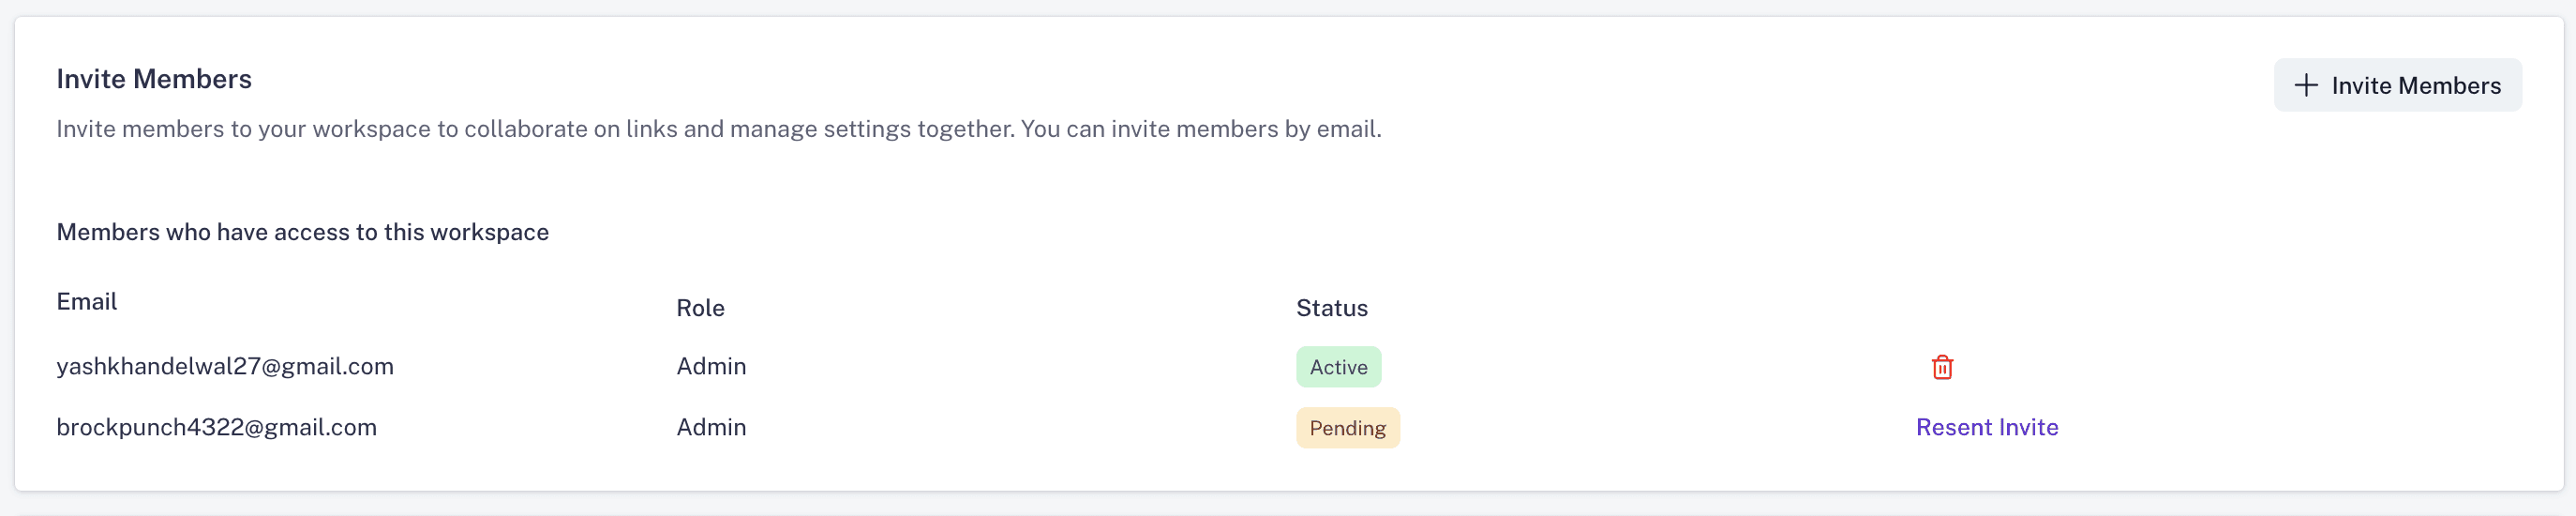Image resolution: width=2576 pixels, height=516 pixels.
Task: Click the Resent Invite link
Action: coord(1986,427)
